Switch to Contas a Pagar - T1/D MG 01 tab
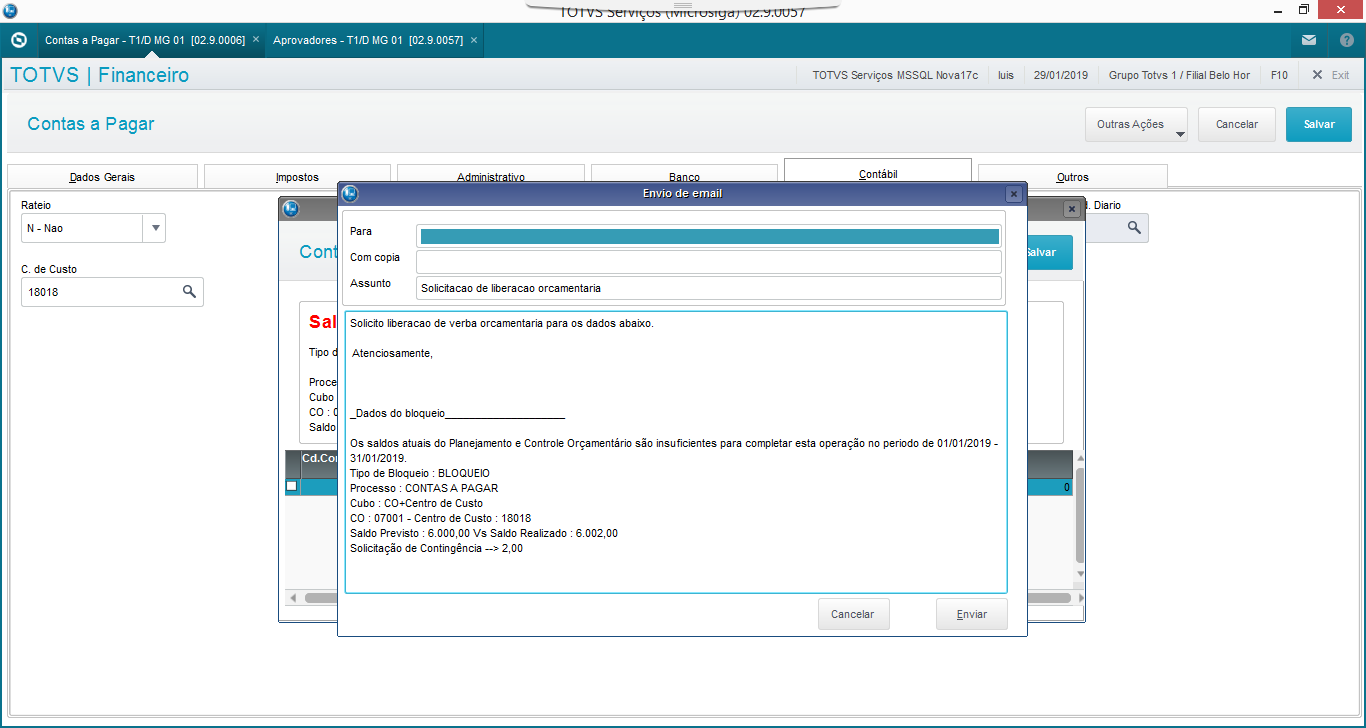 coord(145,40)
